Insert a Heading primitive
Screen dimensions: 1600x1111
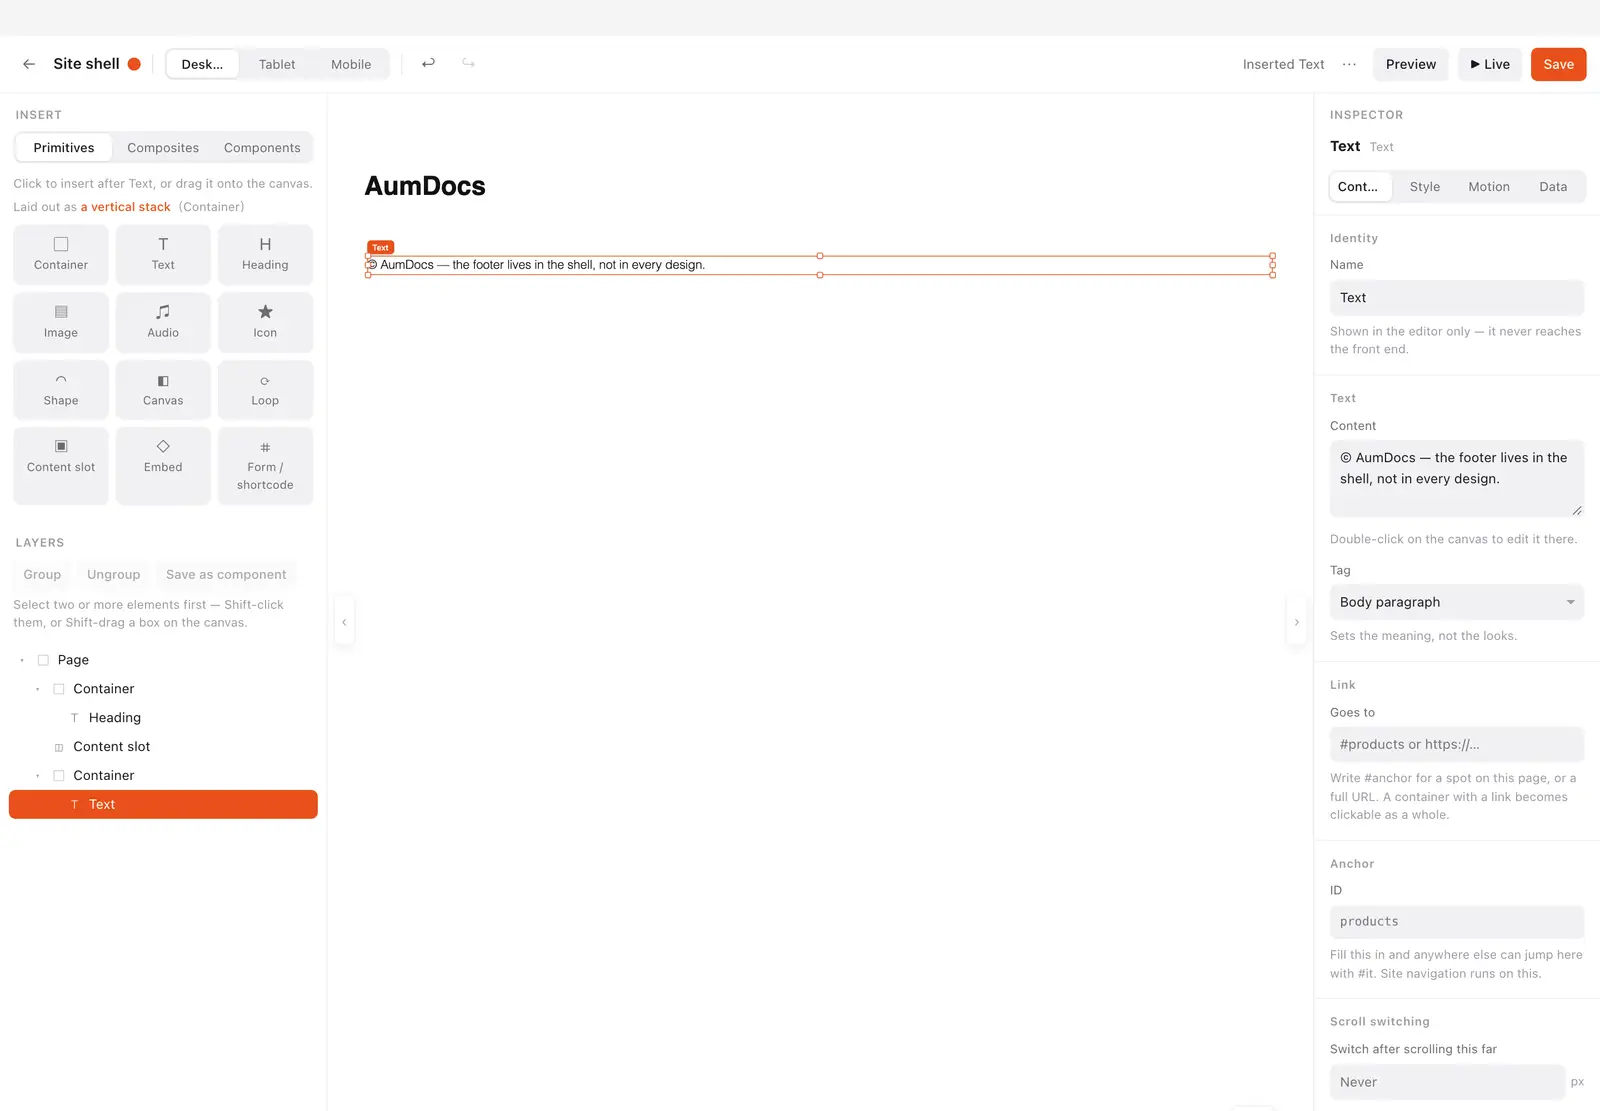(x=265, y=254)
